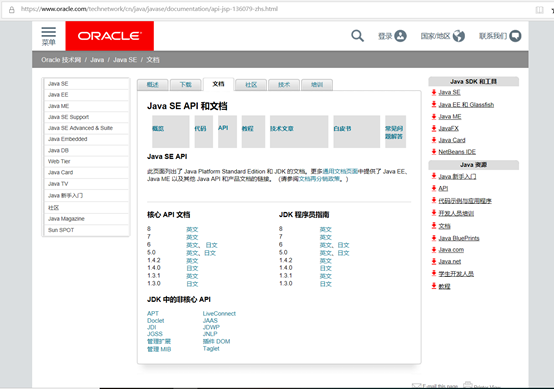Open the 管理 MIB link
Screen dimensions: 554x389
pos(159,349)
